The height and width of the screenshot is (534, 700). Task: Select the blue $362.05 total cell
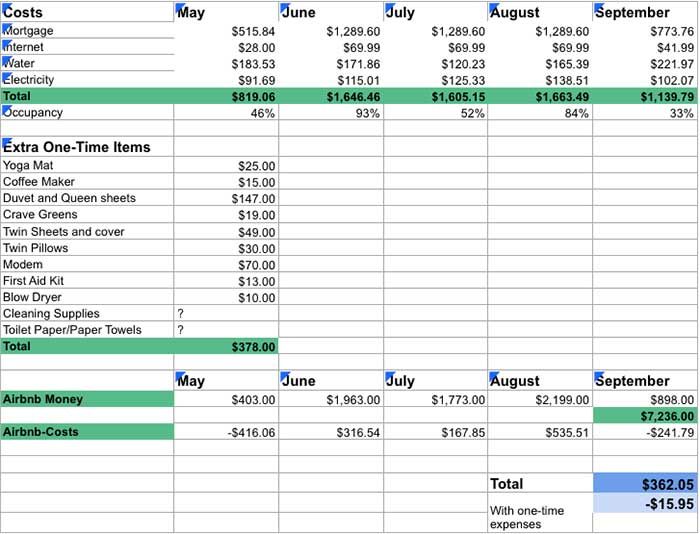pos(644,484)
